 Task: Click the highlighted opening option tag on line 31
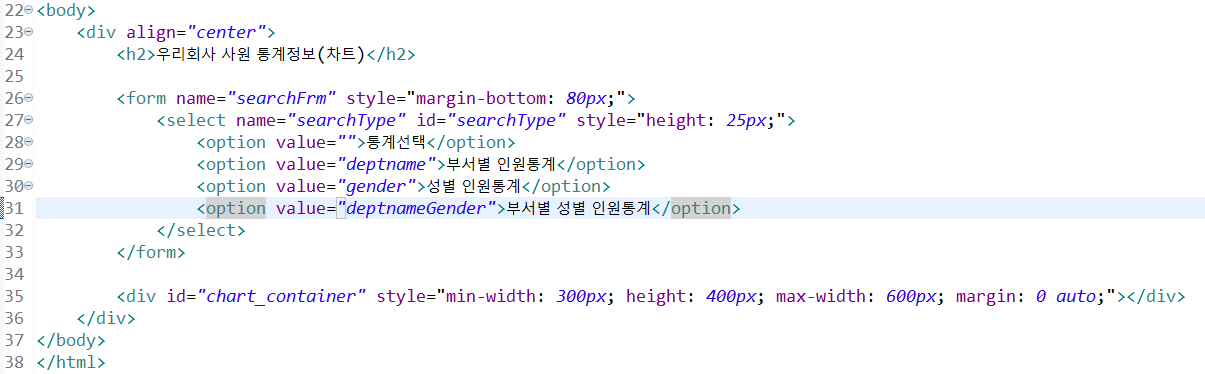(236, 208)
